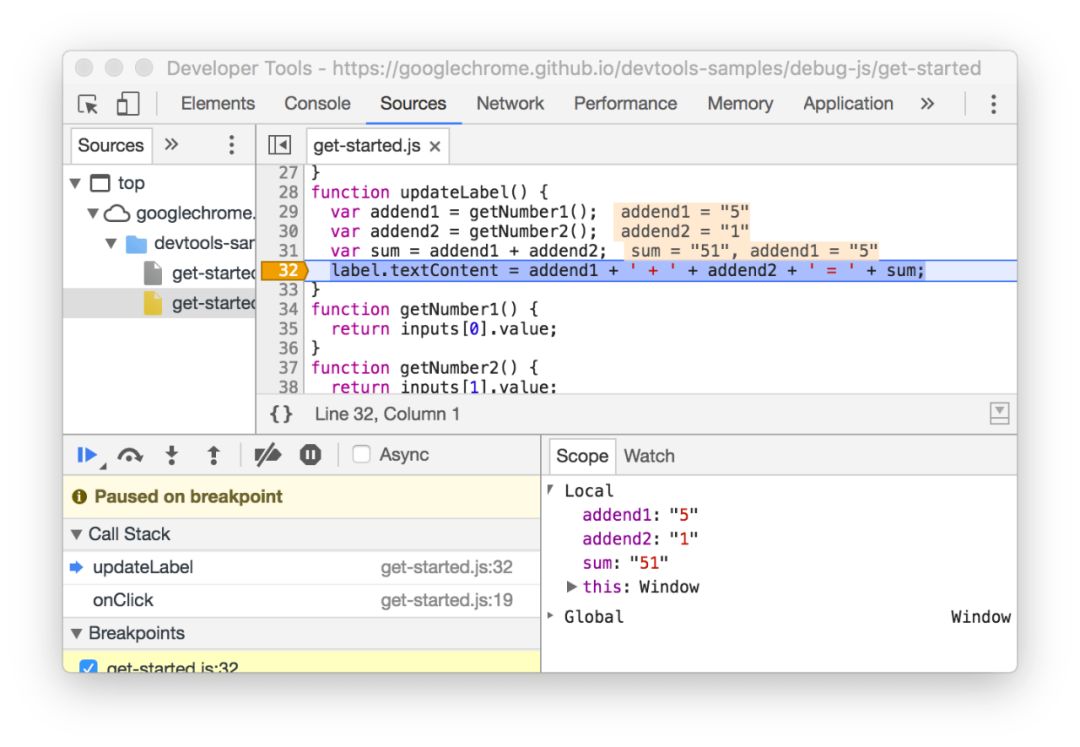The width and height of the screenshot is (1080, 747).
Task: Pretty print code with braces icon
Action: coord(281,414)
